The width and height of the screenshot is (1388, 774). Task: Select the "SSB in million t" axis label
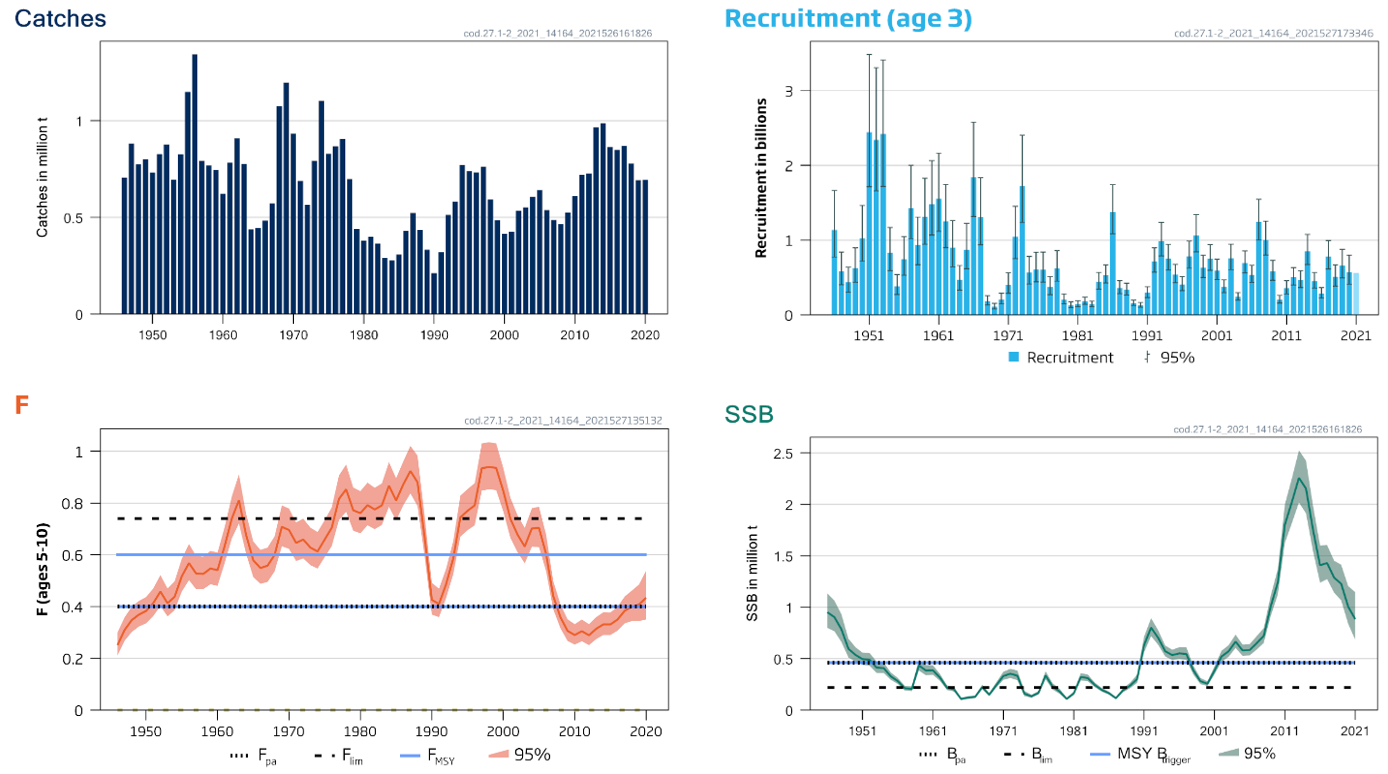752,571
